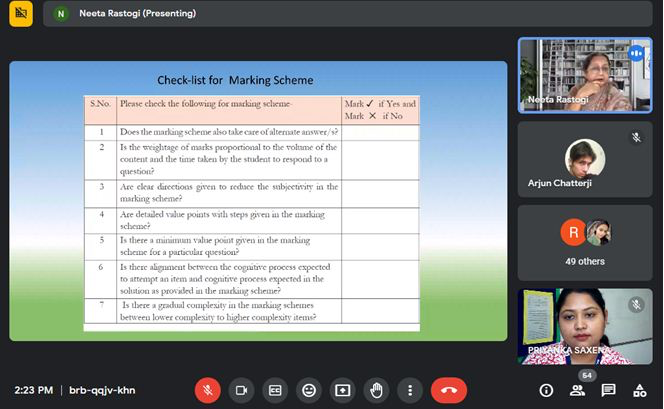Click the Check-list for Marking Scheme slide

[x=258, y=200]
